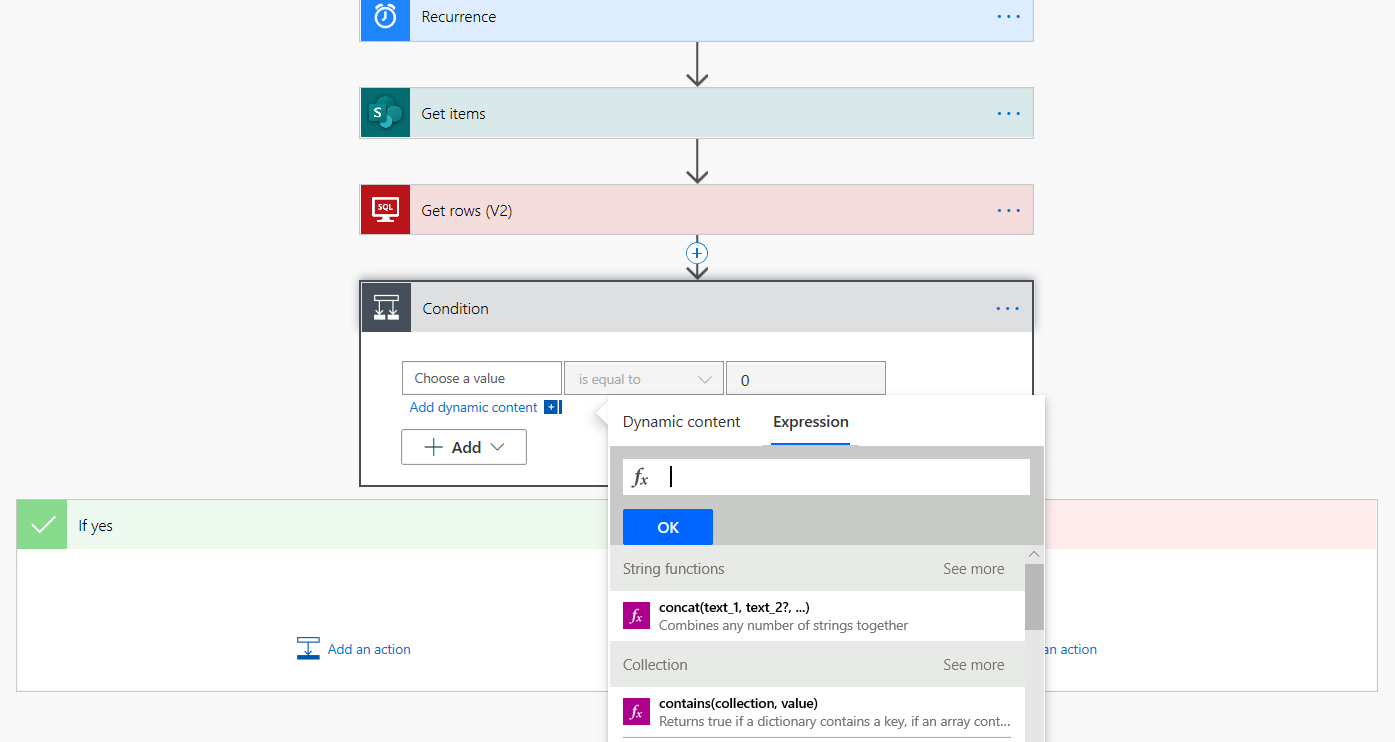
Task: Open the 'is equal to' operator dropdown
Action: point(643,378)
